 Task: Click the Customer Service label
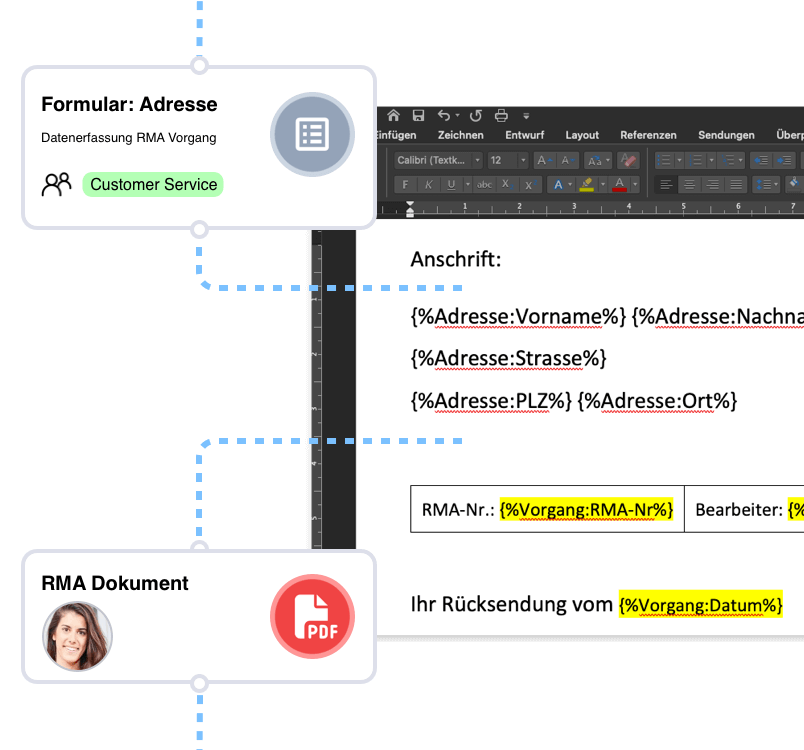(152, 184)
